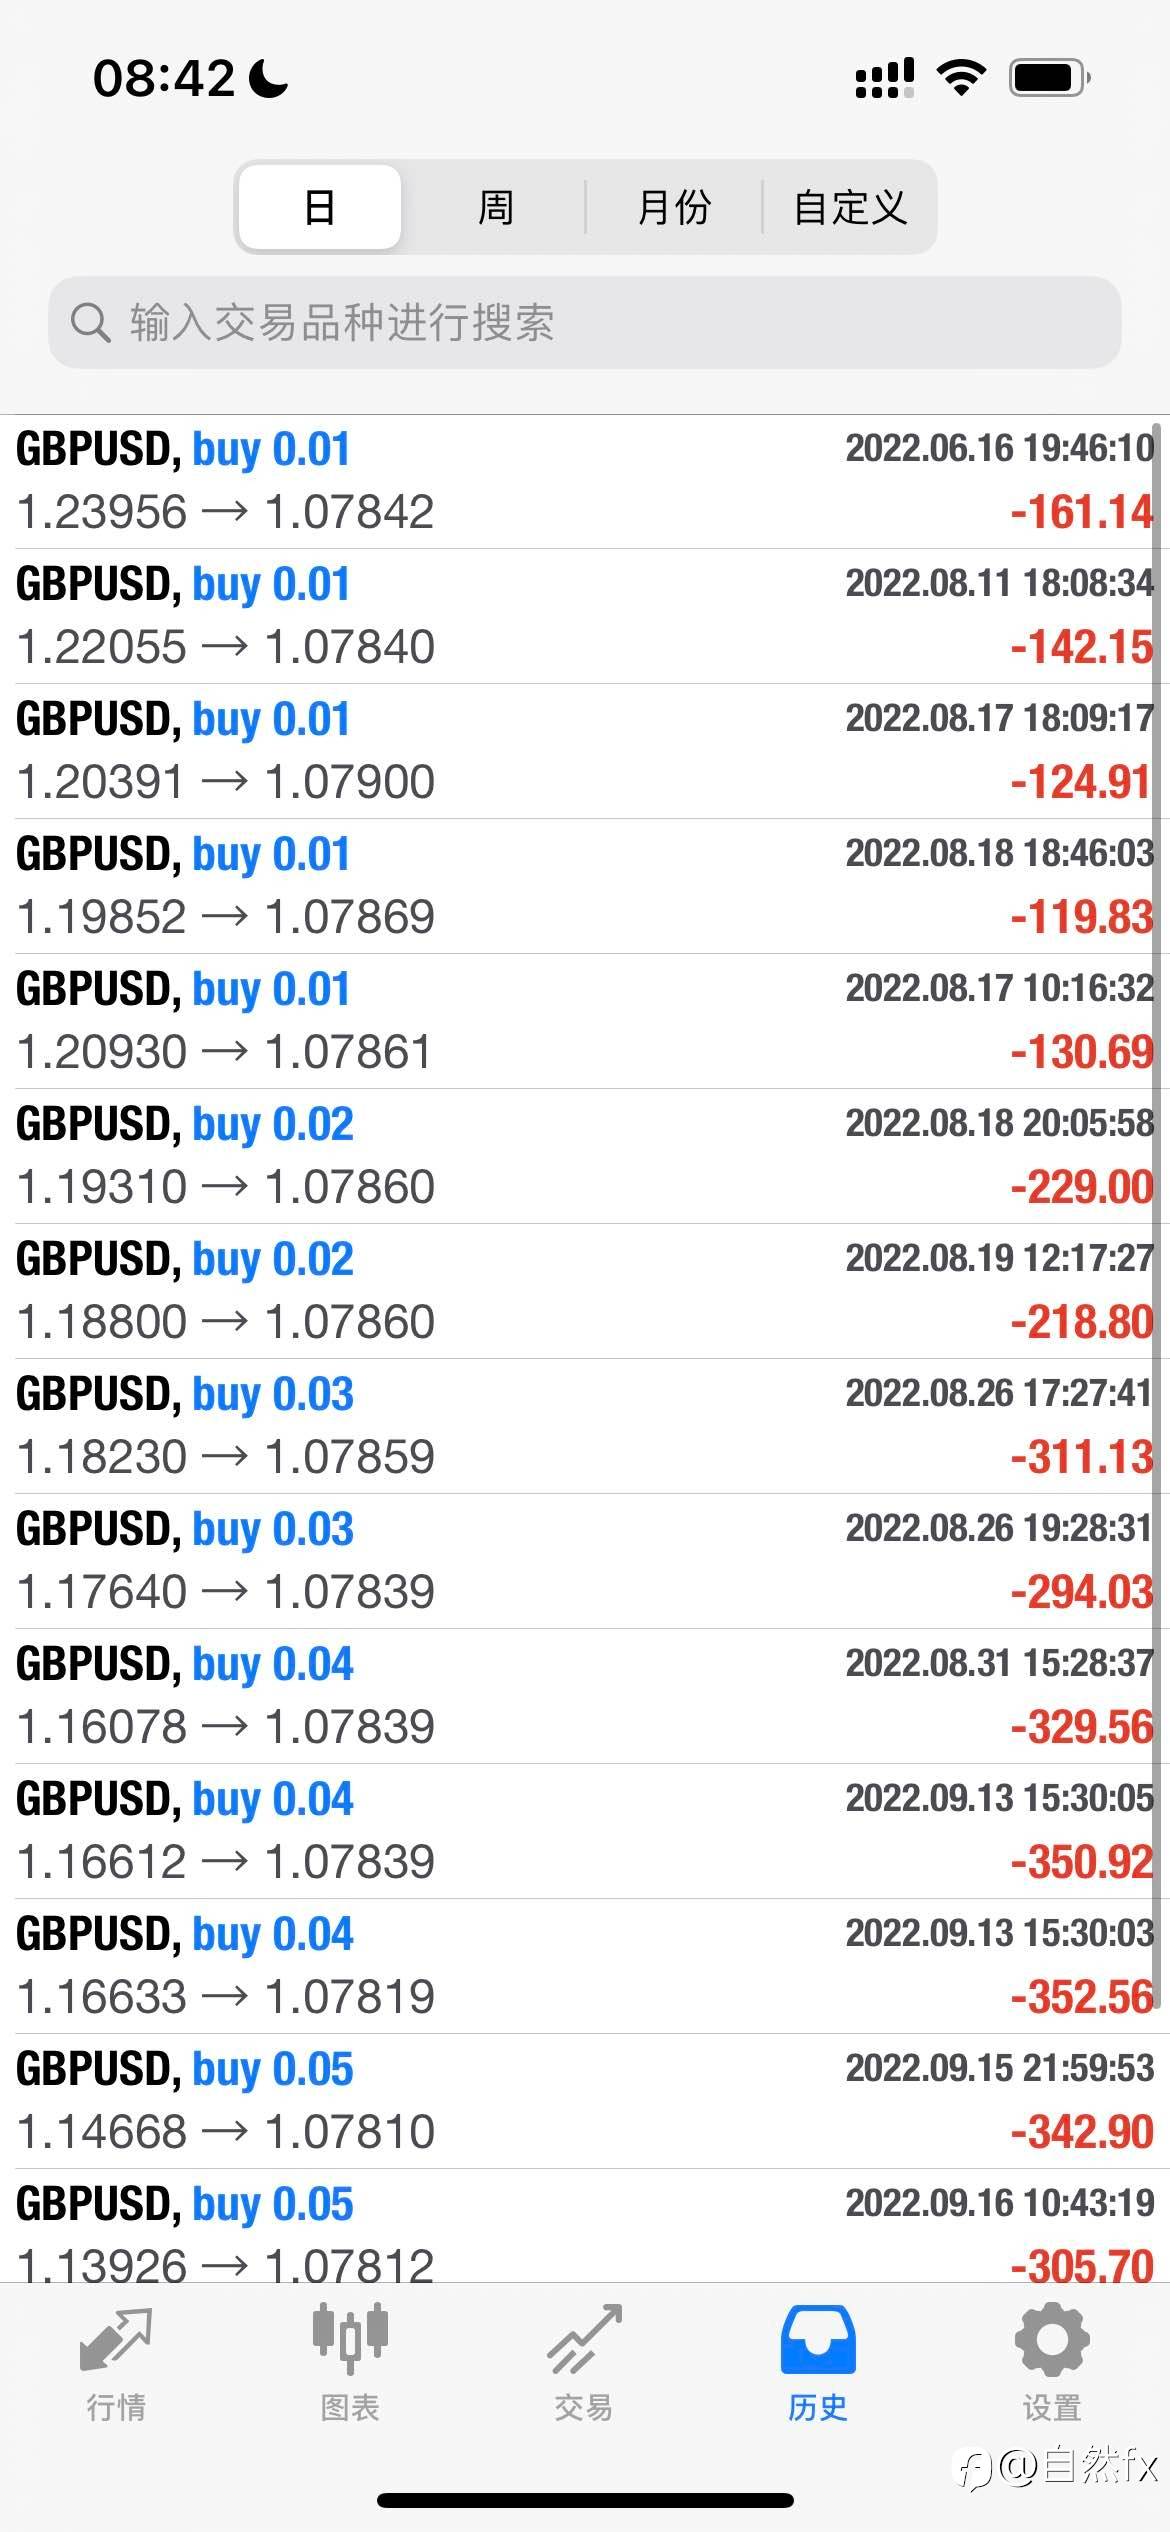Choose the 自定义 custom period

850,207
